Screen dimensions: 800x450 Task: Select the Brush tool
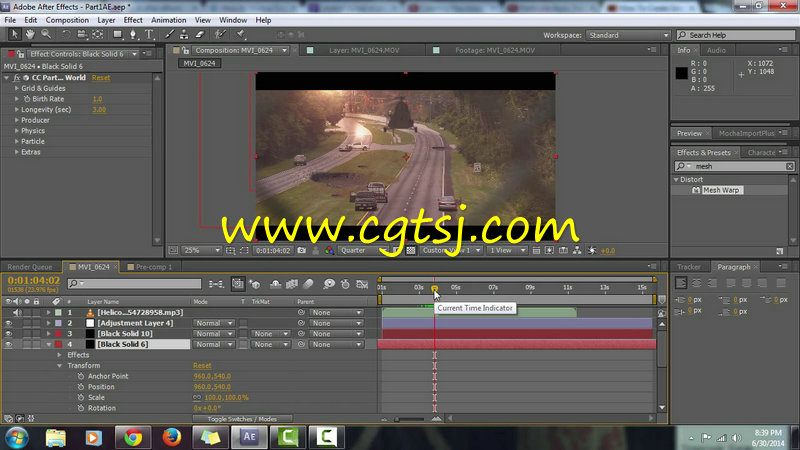[169, 34]
